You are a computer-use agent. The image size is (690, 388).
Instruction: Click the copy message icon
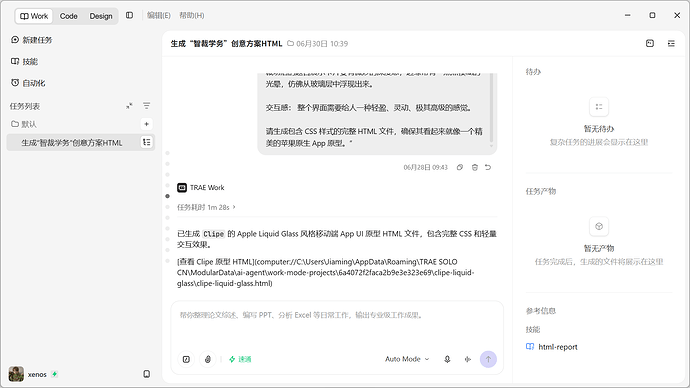[x=460, y=167]
